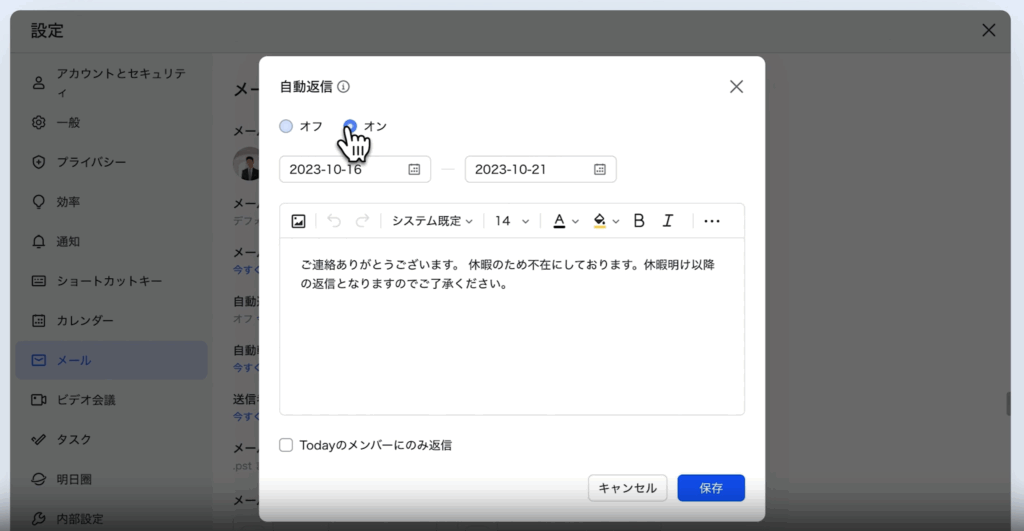Expand the highlight color dropdown arrow
1024x531 pixels.
click(616, 221)
